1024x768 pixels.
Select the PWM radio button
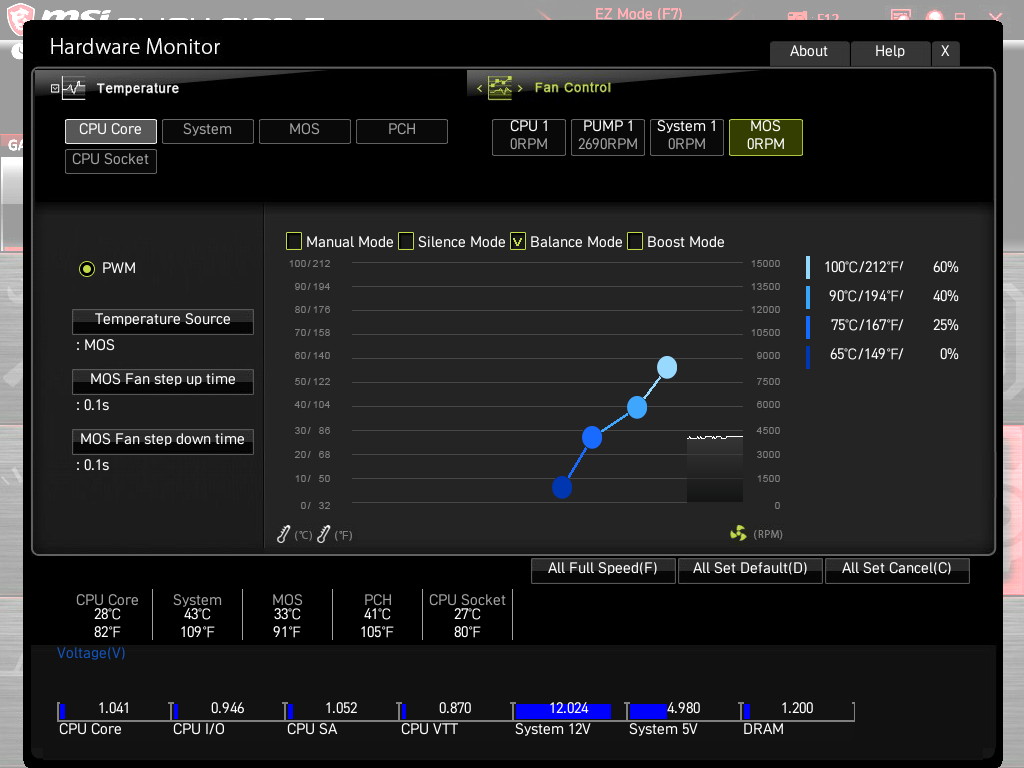87,268
